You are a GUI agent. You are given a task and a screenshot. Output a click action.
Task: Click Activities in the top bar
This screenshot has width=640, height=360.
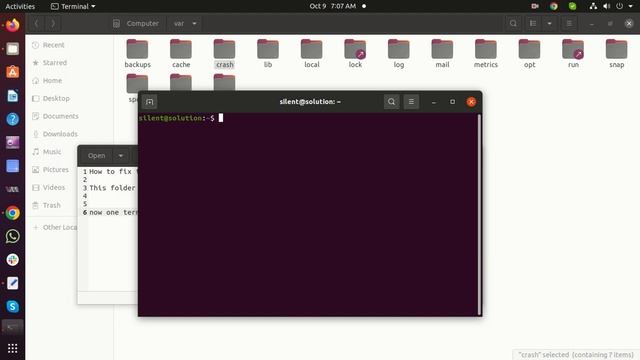click(x=20, y=7)
